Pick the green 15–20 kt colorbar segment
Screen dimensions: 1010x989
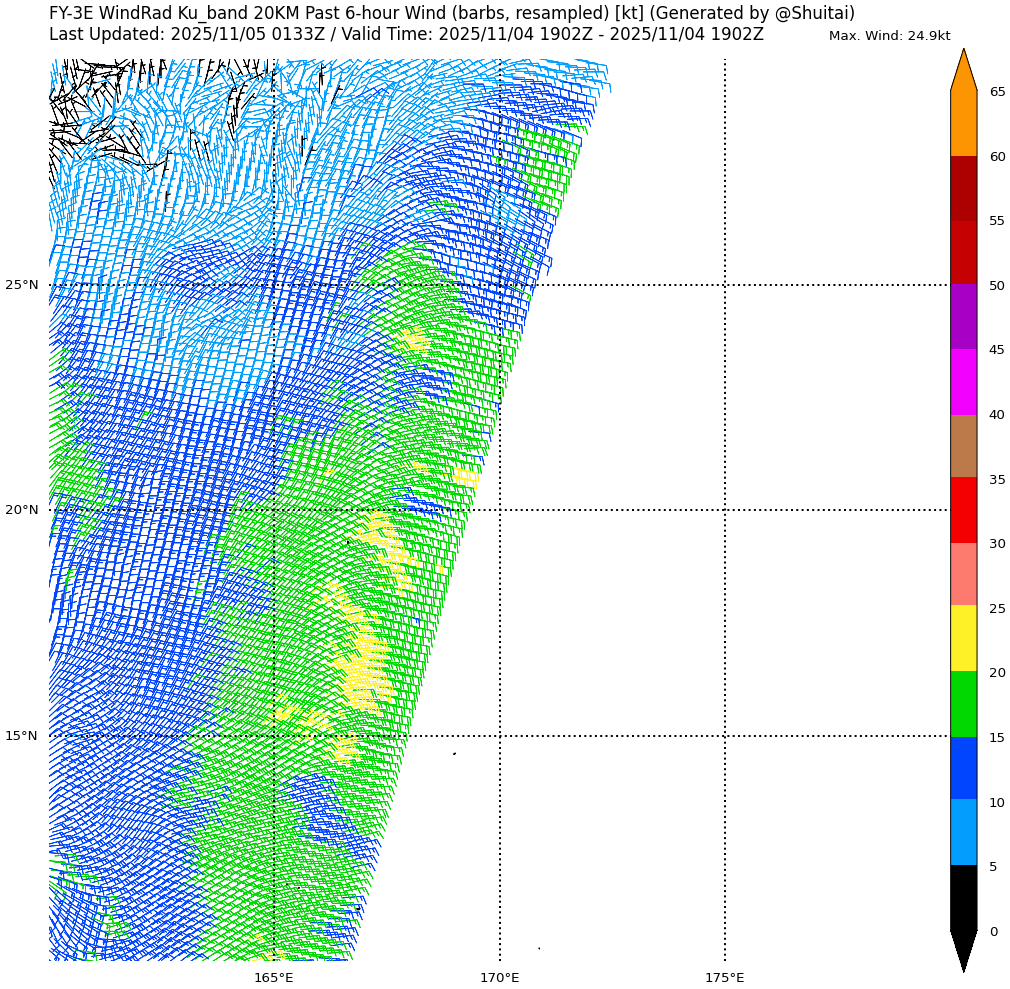(x=963, y=704)
